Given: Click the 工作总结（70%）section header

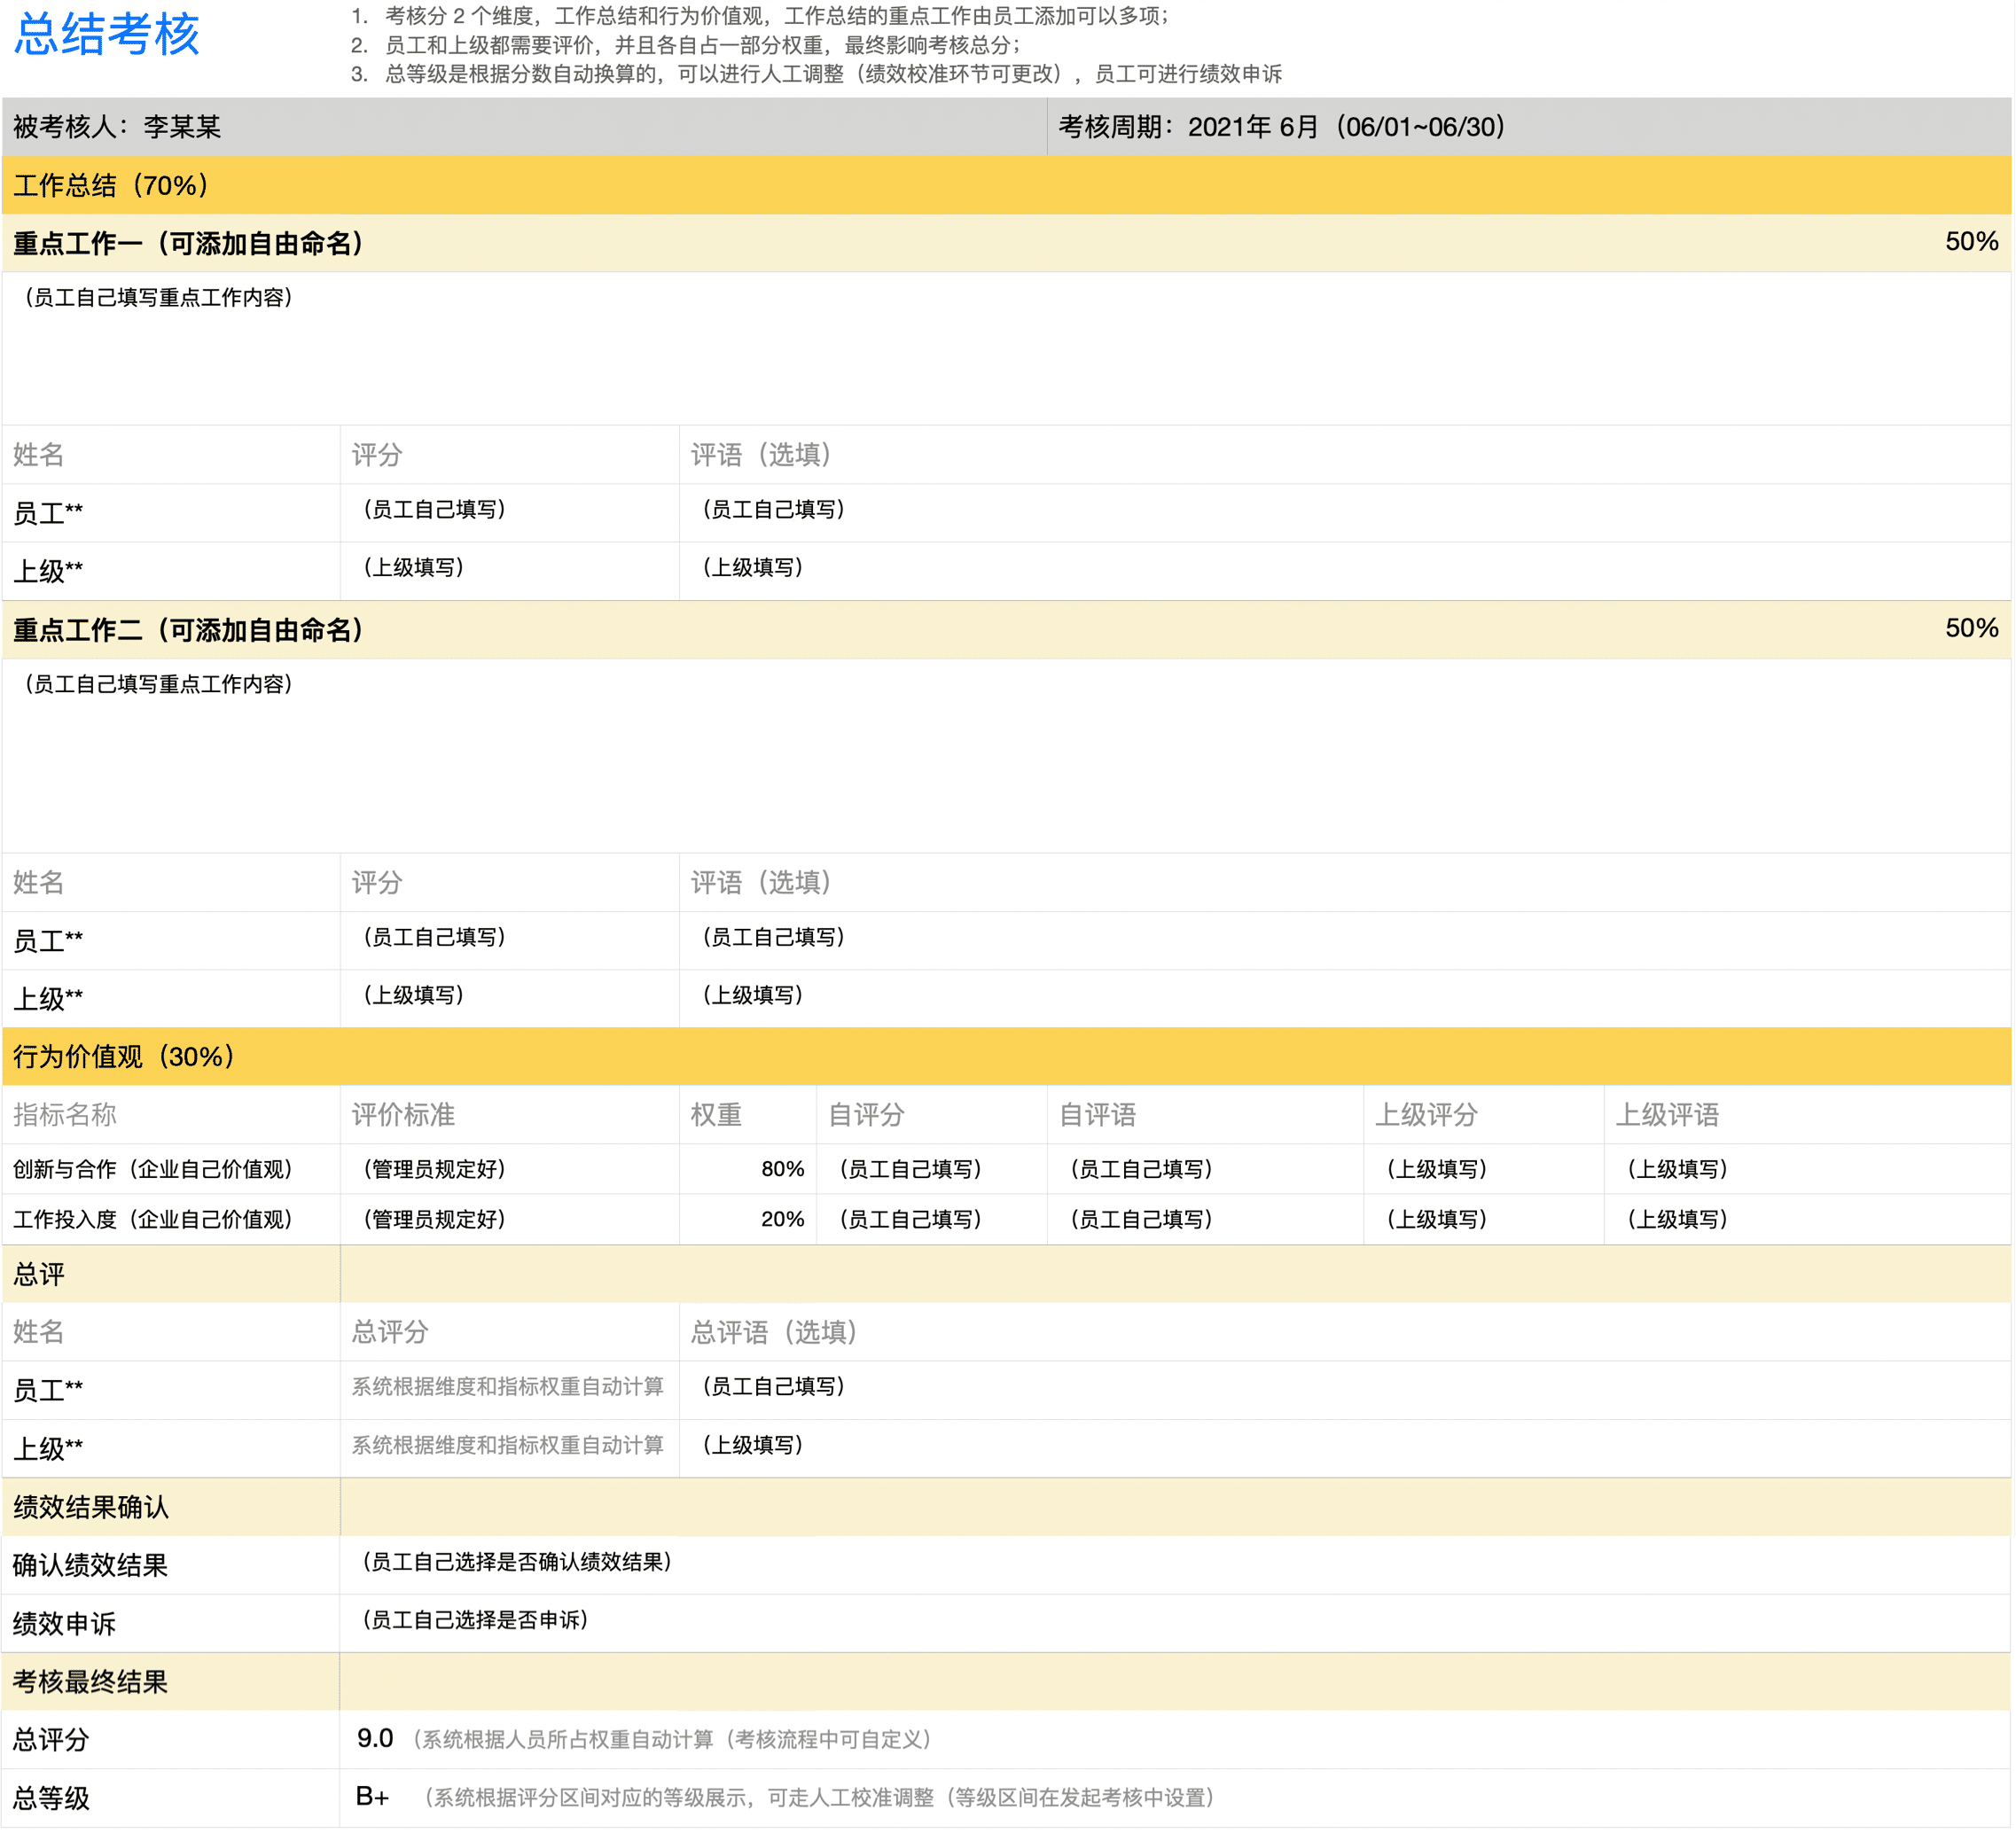Looking at the screenshot, I should [1007, 185].
